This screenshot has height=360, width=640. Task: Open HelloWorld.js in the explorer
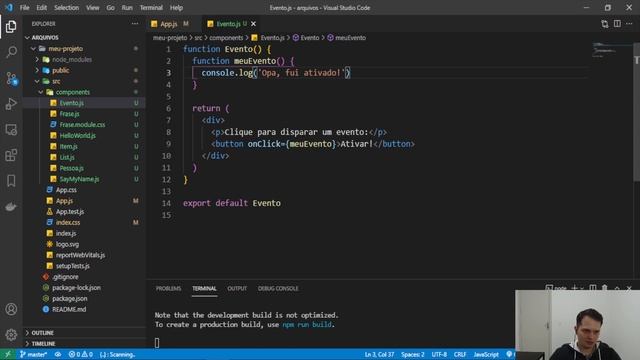click(x=78, y=136)
